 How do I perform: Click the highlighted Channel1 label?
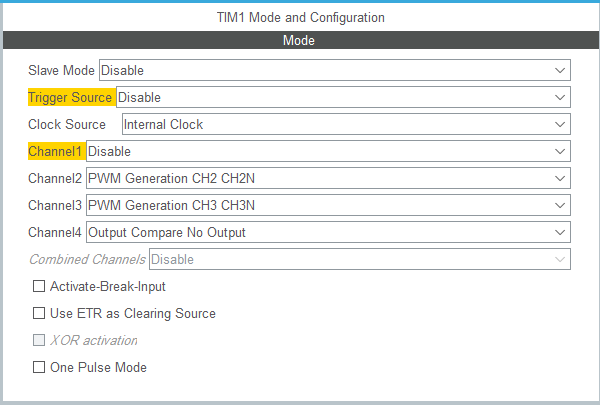coord(55,151)
